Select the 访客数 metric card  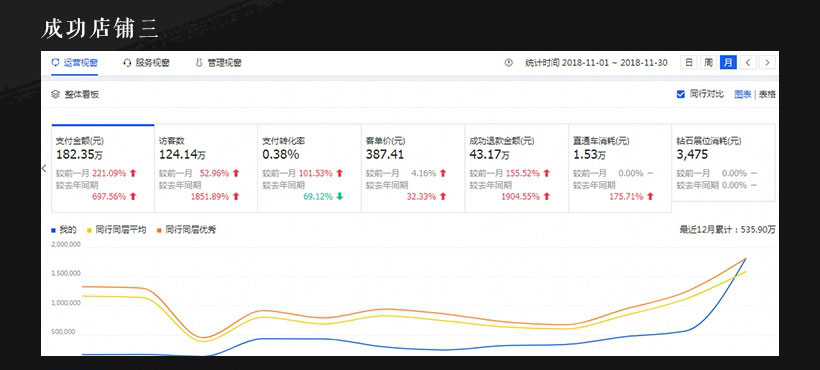point(206,168)
